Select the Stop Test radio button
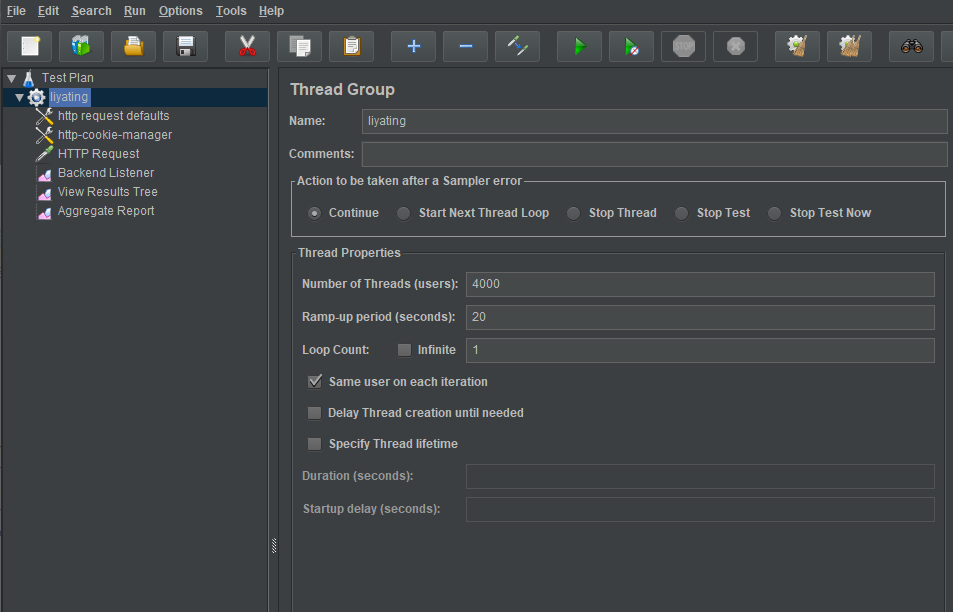Image resolution: width=953 pixels, height=612 pixels. click(x=681, y=213)
